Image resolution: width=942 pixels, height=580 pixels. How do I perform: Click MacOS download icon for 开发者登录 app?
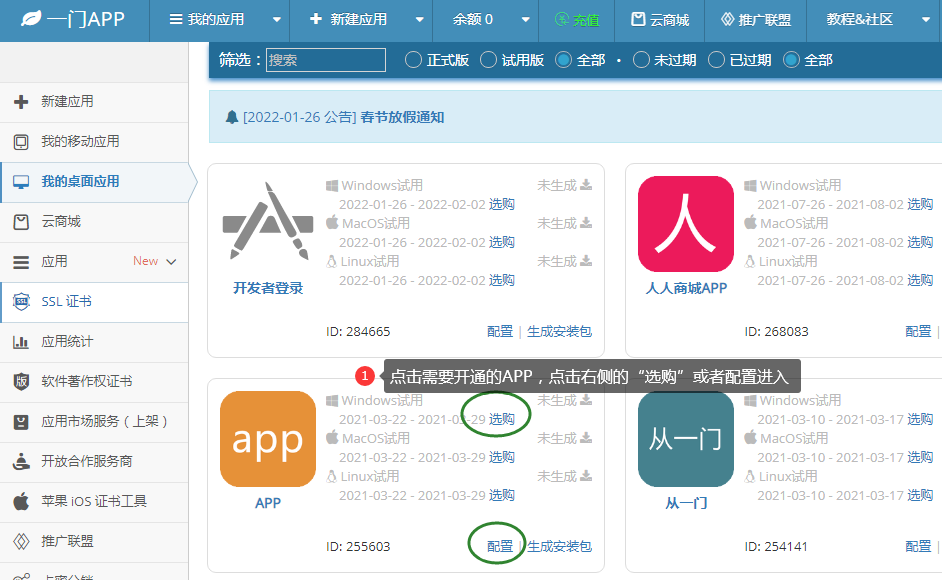pyautogui.click(x=586, y=224)
